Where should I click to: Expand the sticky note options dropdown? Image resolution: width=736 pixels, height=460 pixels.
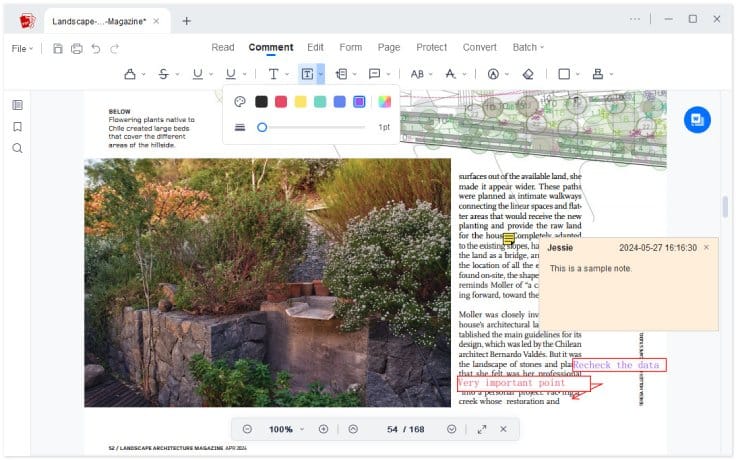(x=388, y=74)
